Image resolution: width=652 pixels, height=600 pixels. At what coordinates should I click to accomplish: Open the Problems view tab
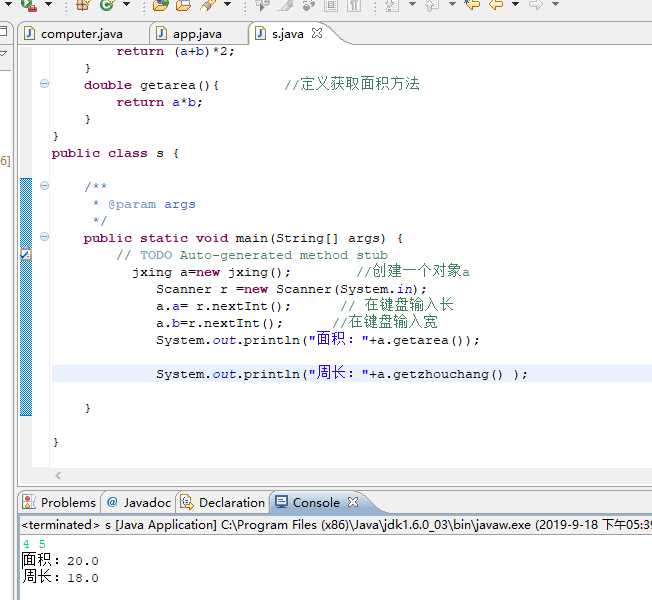tap(68, 503)
